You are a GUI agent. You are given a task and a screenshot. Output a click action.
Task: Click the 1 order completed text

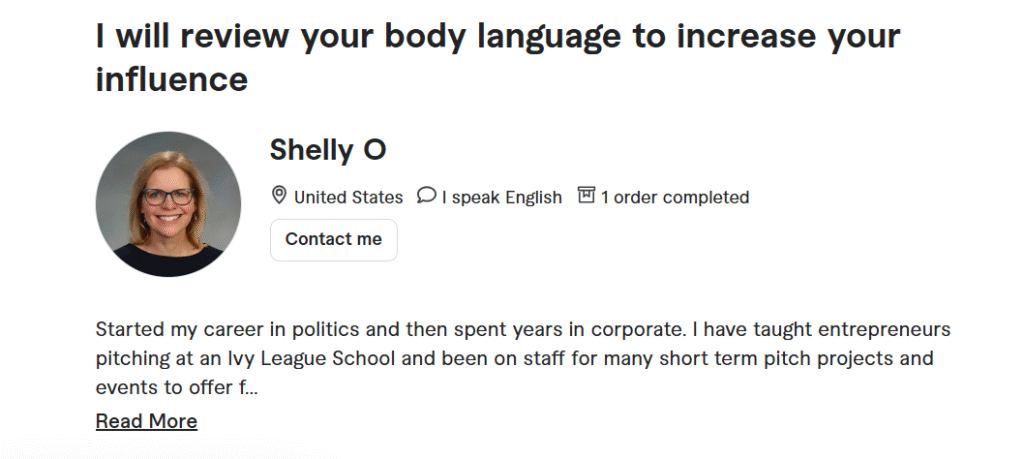coord(675,197)
